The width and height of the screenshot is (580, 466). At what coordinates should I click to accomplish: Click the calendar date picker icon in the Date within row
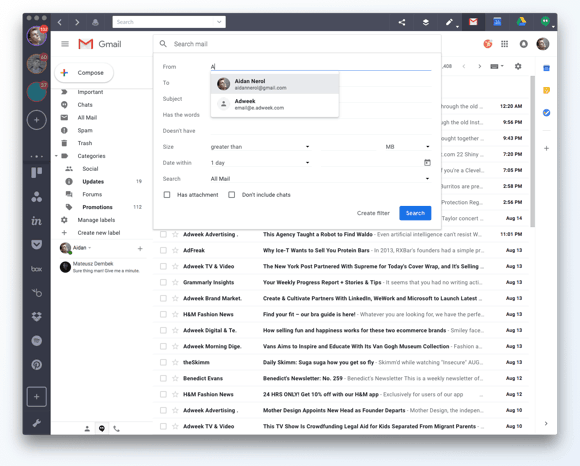(427, 162)
